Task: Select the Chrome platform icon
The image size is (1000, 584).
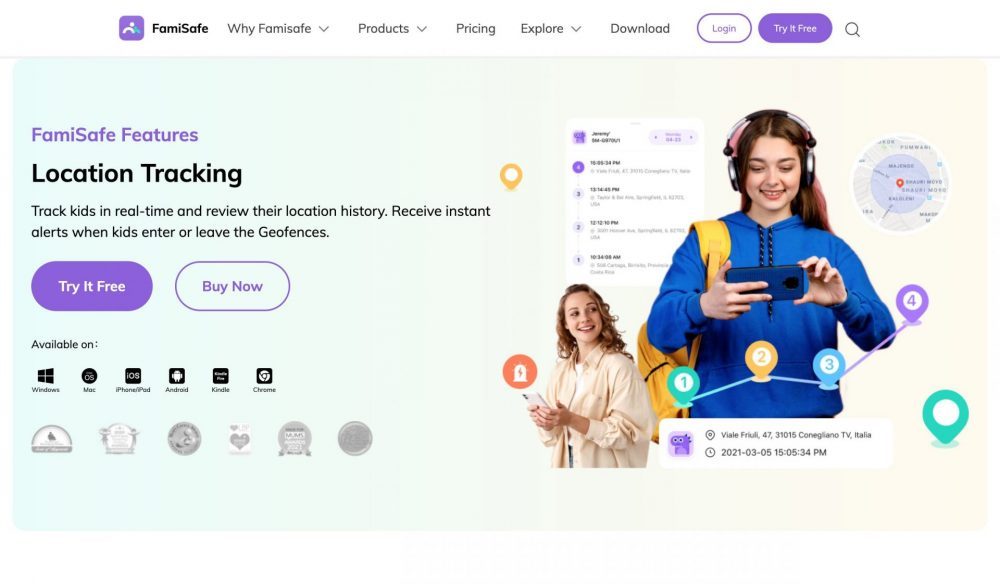Action: tap(264, 376)
